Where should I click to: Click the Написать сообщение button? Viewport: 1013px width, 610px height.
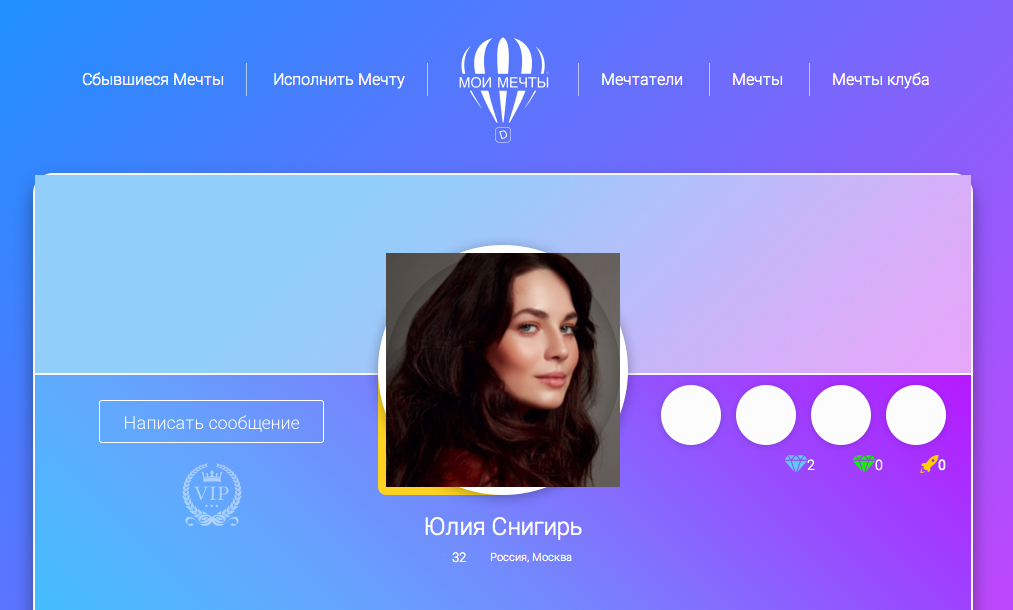click(211, 422)
